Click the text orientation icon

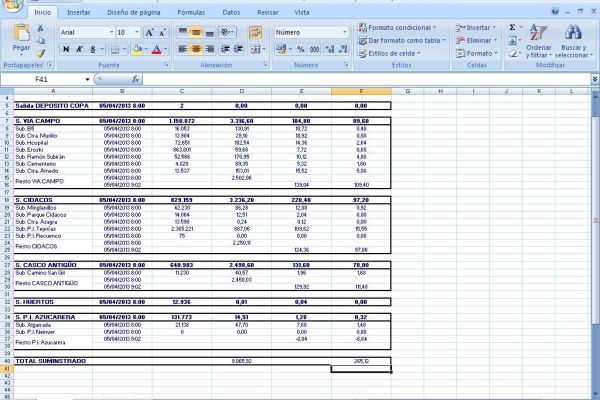coord(227,32)
